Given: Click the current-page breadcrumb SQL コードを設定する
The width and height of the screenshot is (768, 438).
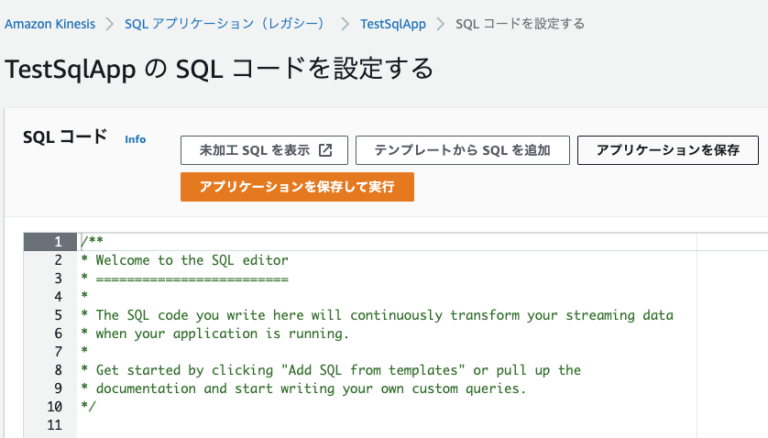Looking at the screenshot, I should point(520,24).
